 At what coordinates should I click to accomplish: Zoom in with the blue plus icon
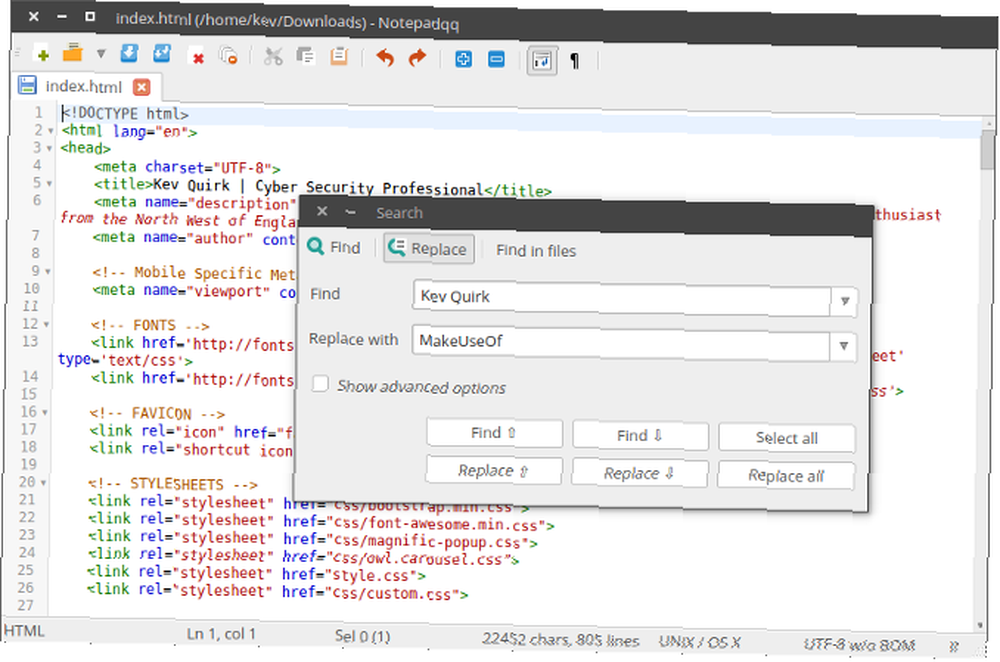point(463,59)
